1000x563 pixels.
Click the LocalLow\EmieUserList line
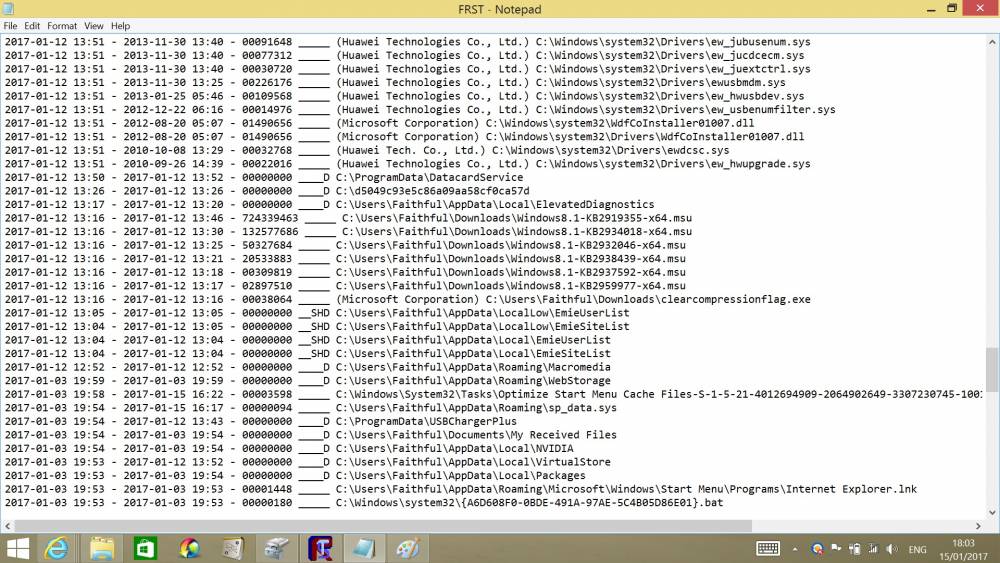point(317,312)
